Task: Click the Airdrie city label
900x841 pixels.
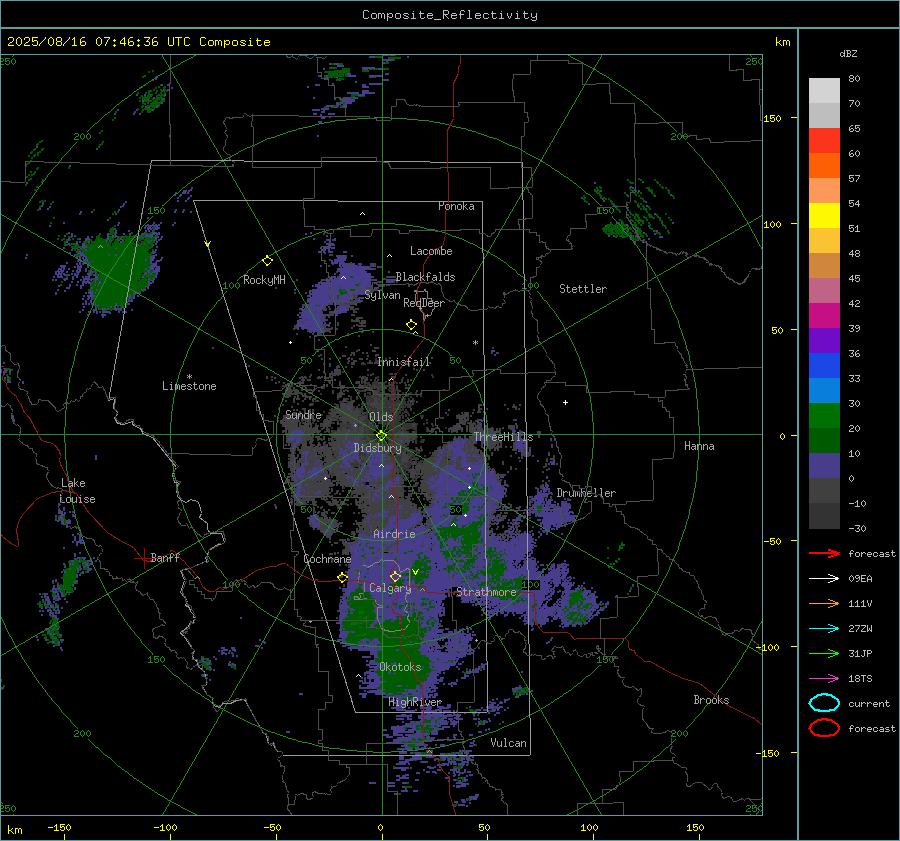Action: 394,534
